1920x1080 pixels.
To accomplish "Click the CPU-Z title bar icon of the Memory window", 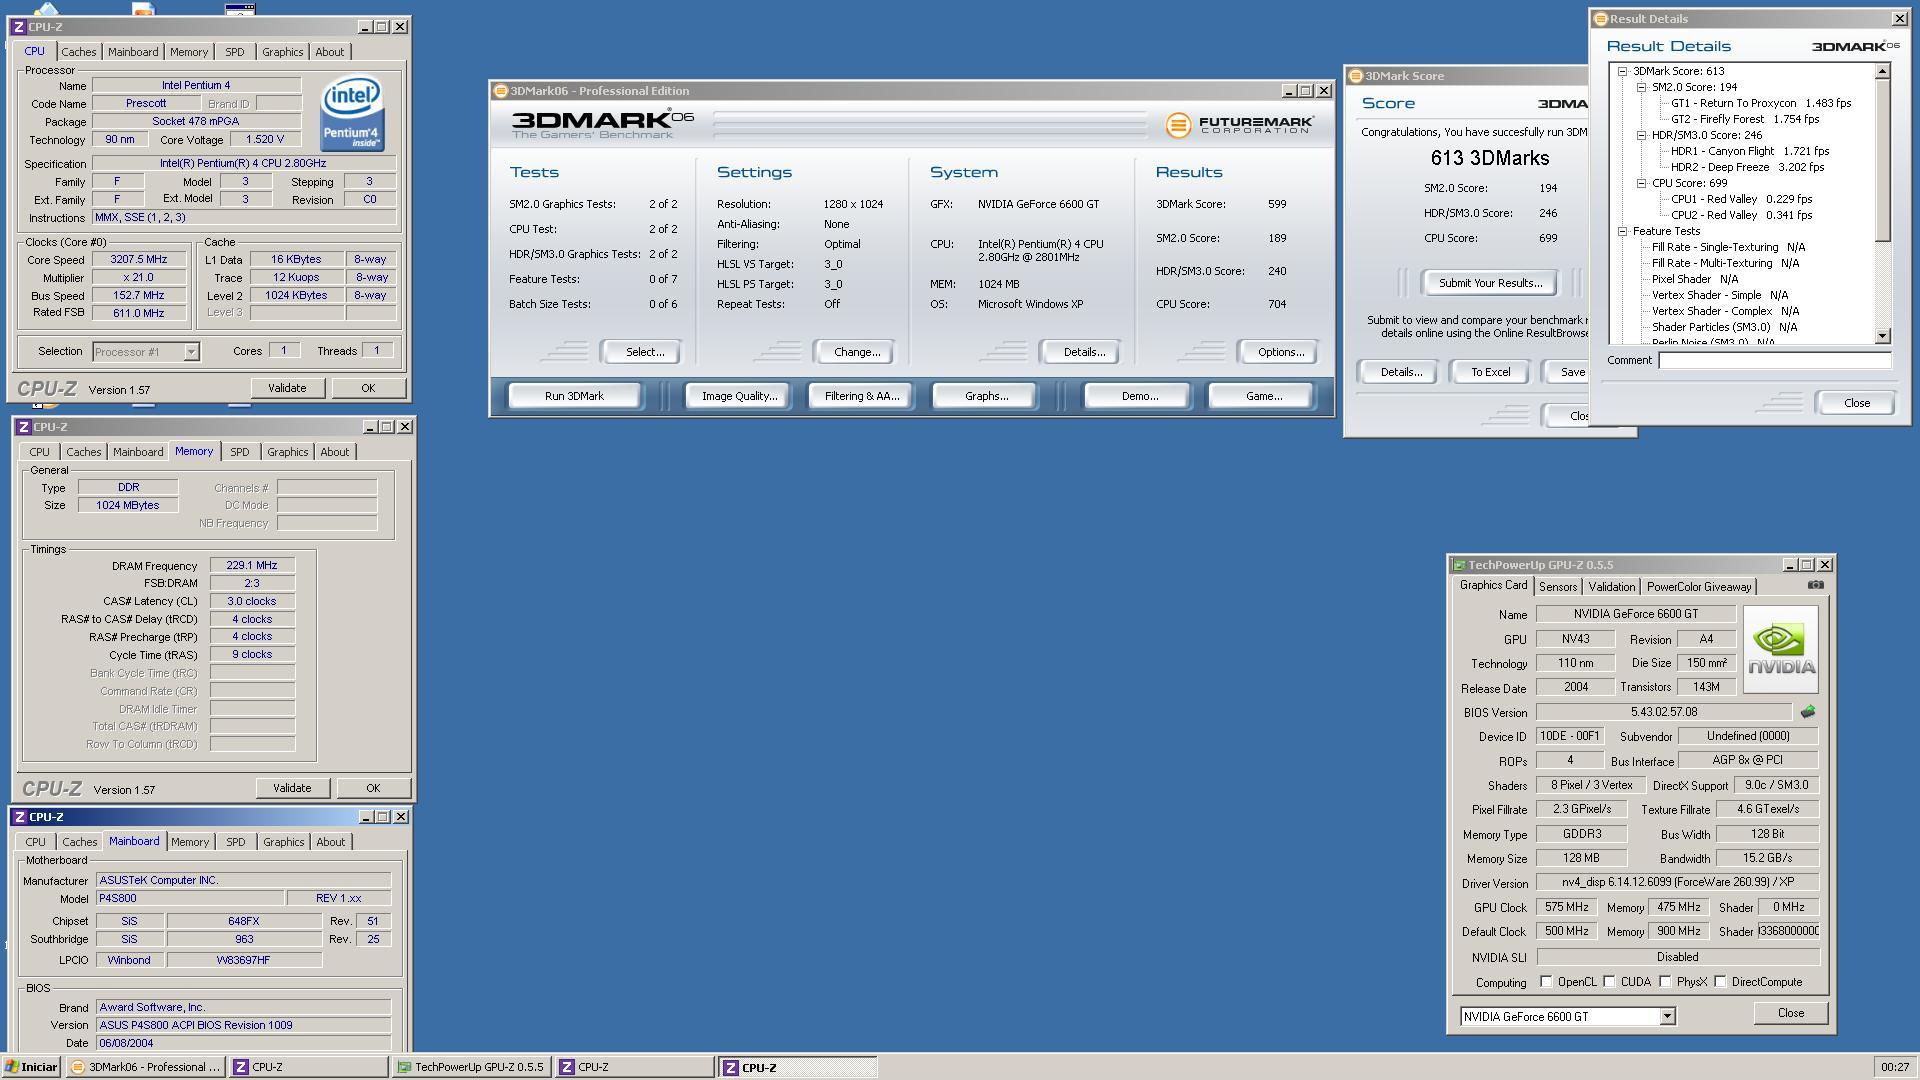I will click(x=24, y=427).
